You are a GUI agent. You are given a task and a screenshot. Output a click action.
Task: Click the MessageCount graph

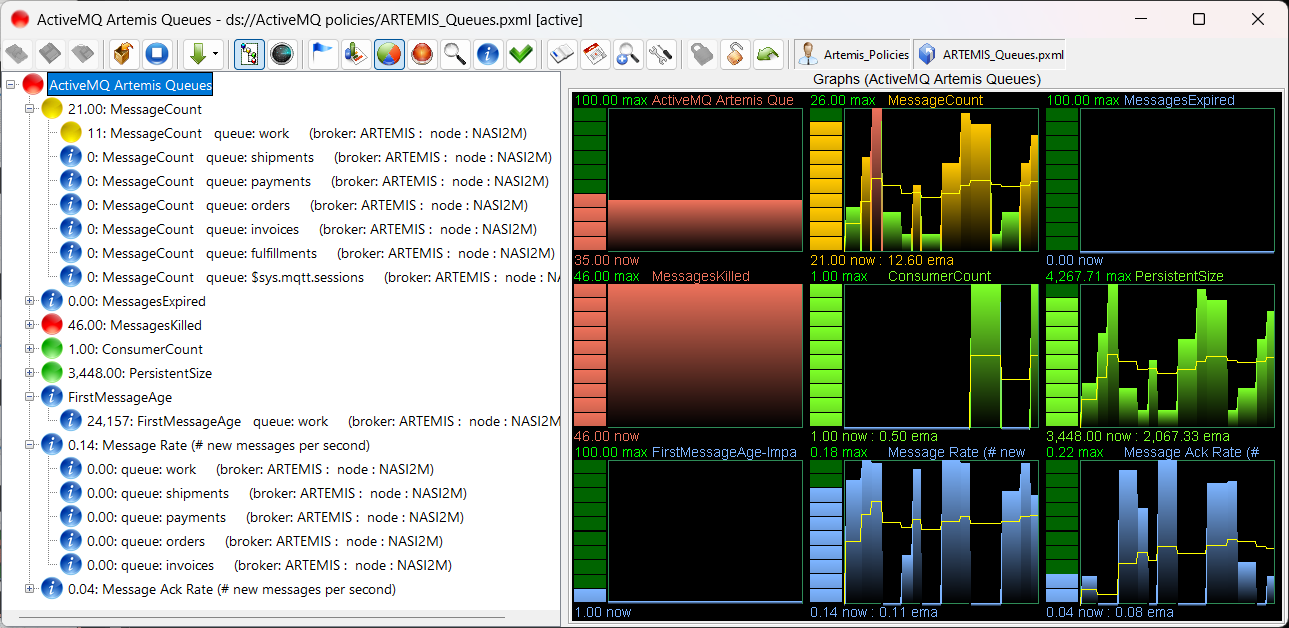click(923, 180)
